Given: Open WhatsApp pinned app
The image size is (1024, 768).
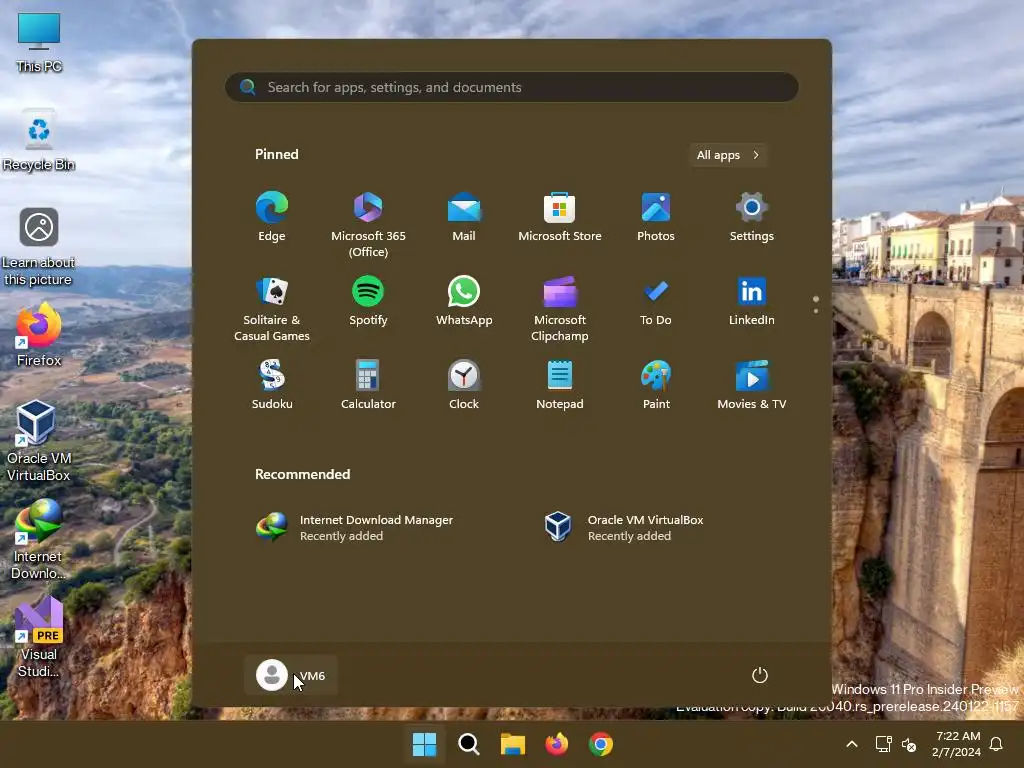Looking at the screenshot, I should tap(464, 301).
